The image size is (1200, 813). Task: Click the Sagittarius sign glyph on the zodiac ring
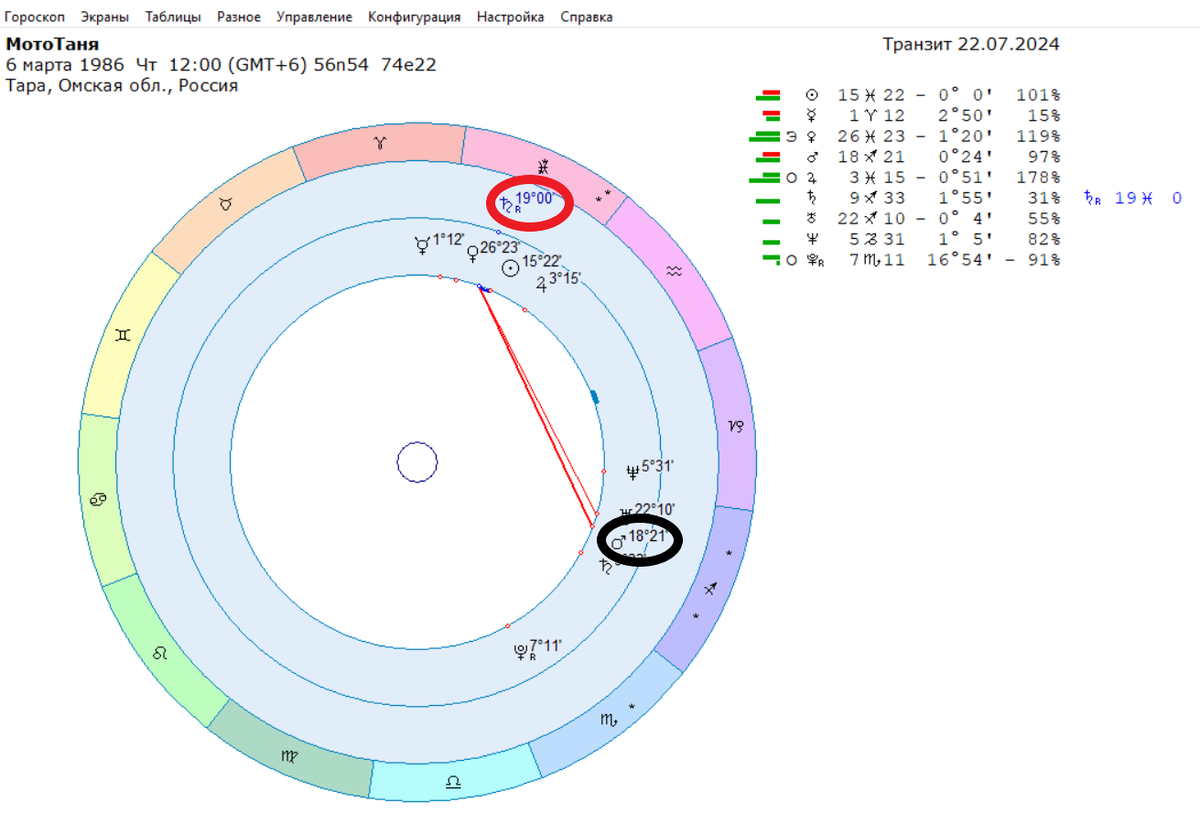pyautogui.click(x=711, y=590)
